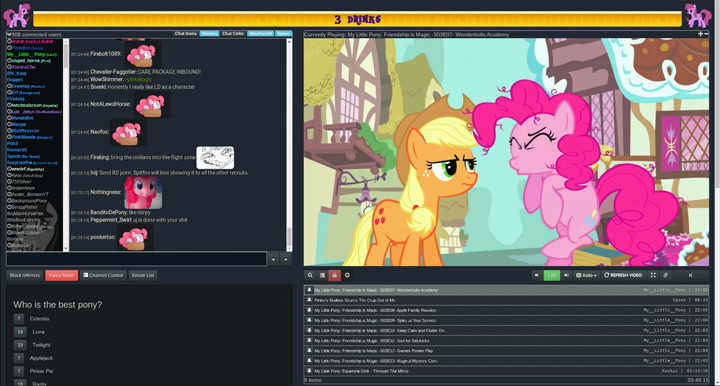Select user AuroraChu in the user list

pyautogui.click(x=23, y=67)
